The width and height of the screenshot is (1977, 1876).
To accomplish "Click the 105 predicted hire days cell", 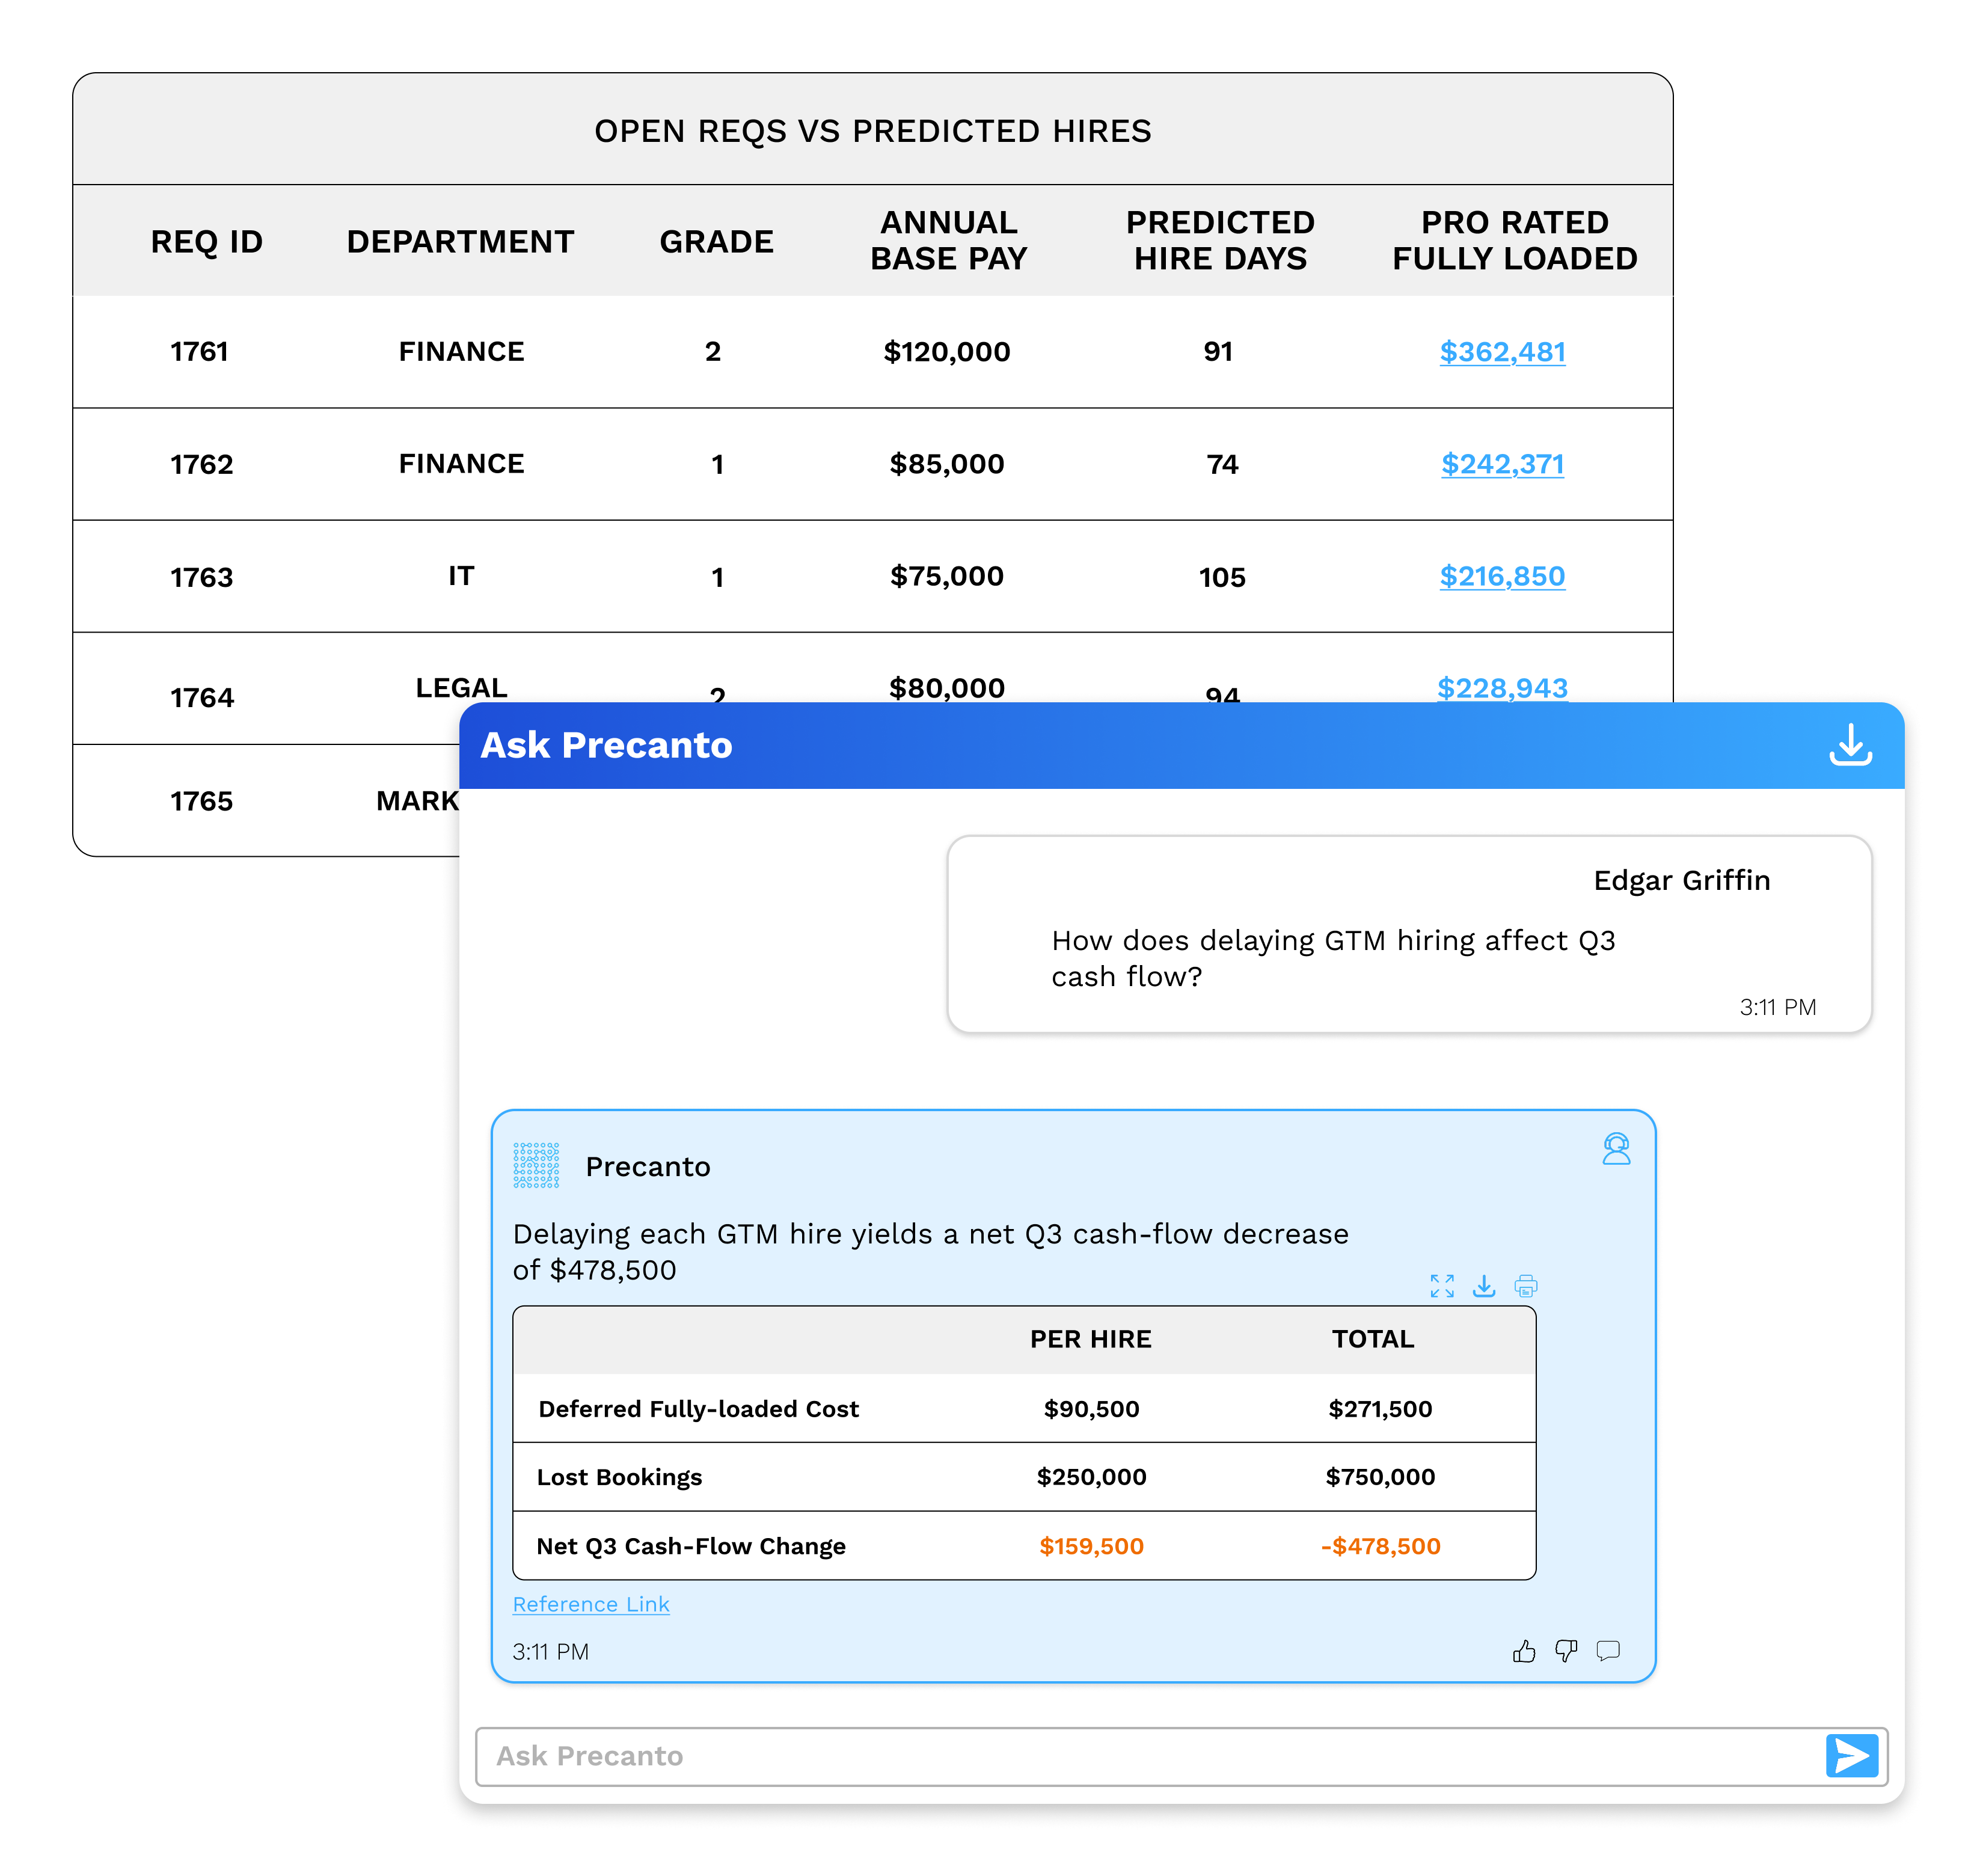I will coord(1222,577).
